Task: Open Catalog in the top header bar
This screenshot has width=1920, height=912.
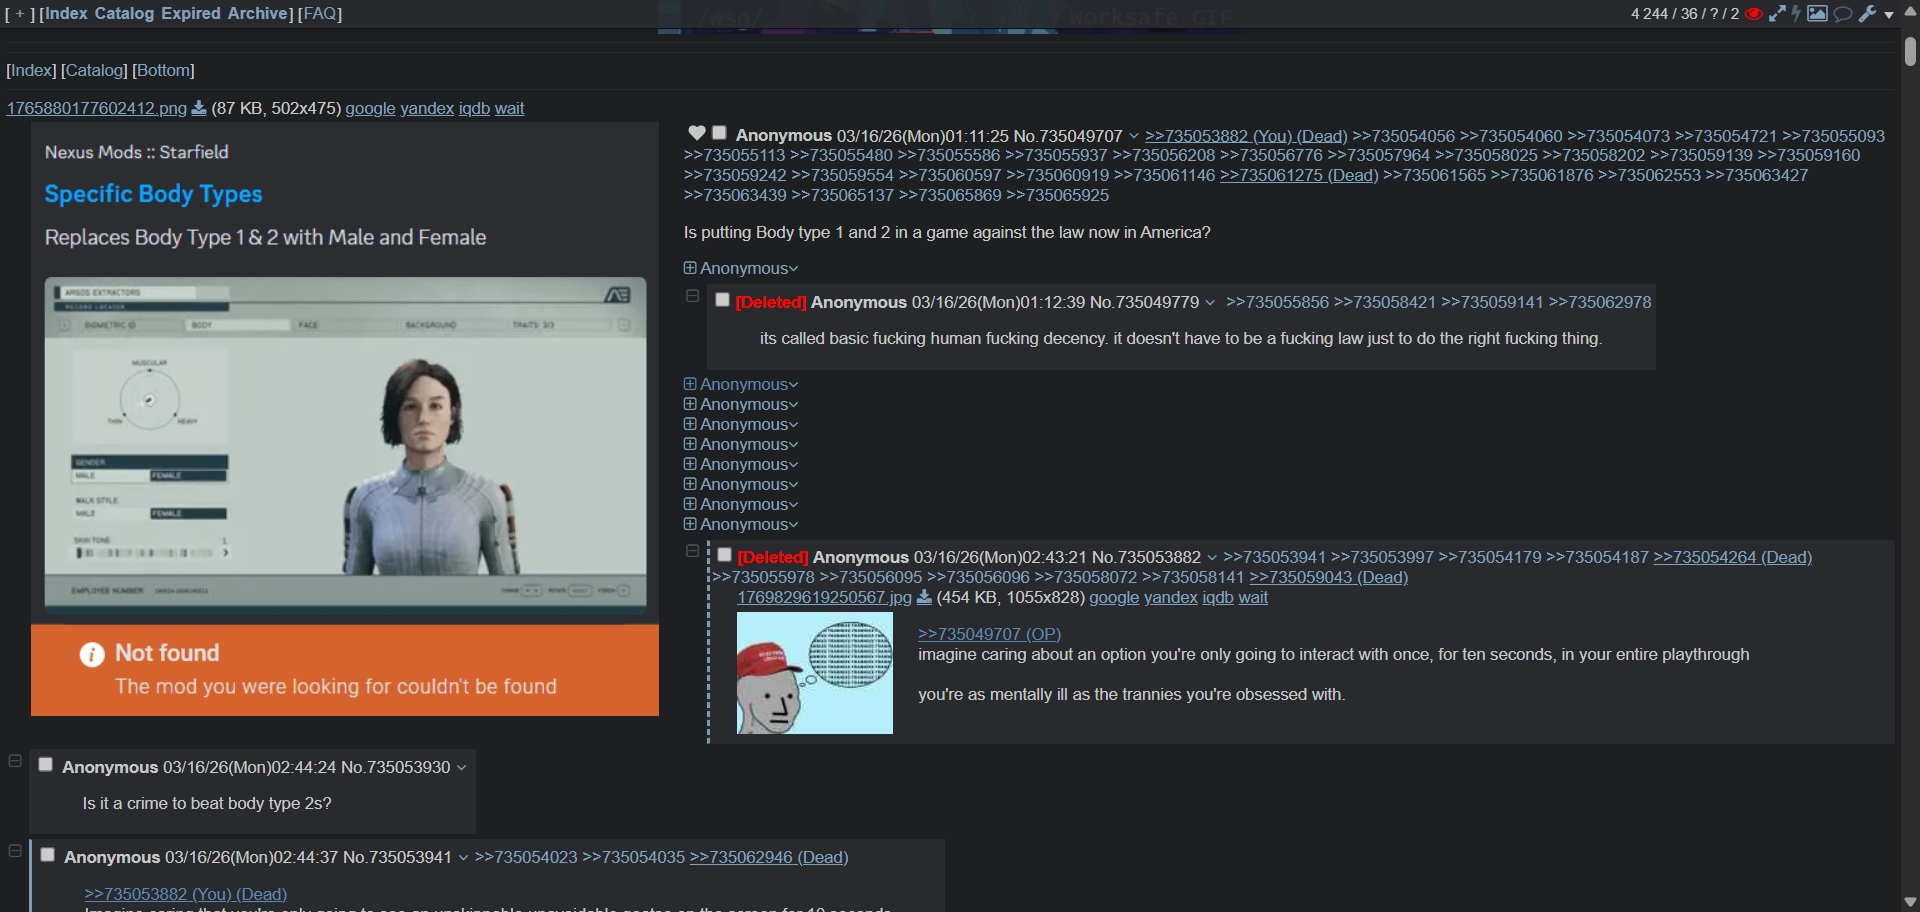Action: tap(125, 14)
